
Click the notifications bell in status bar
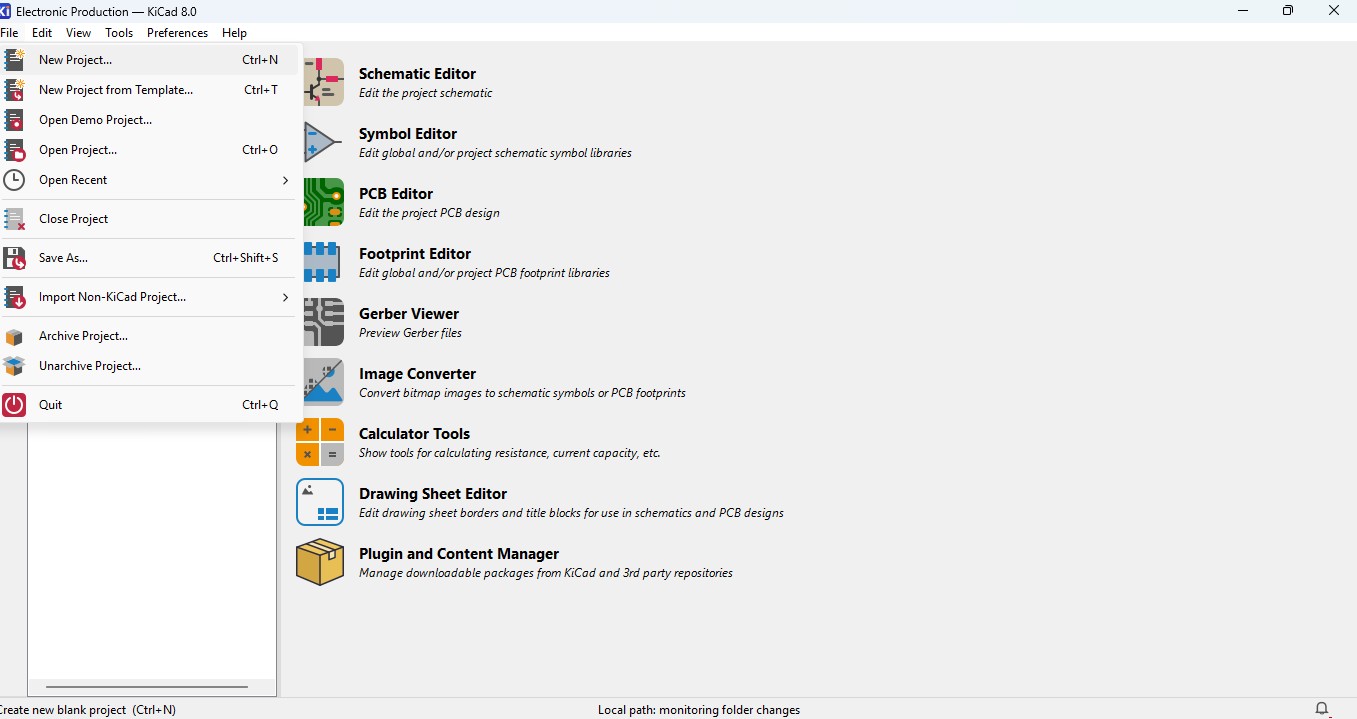(1322, 709)
